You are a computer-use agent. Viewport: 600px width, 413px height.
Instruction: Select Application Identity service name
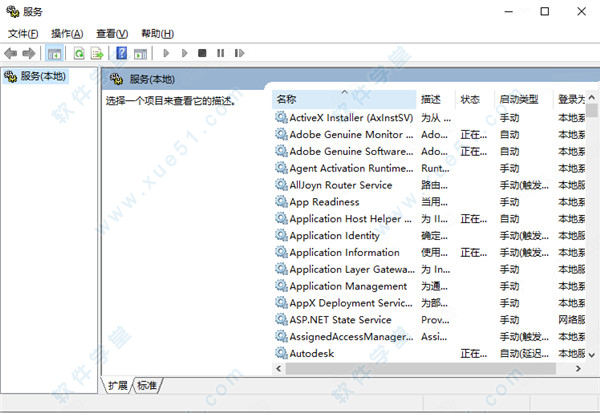tap(334, 235)
